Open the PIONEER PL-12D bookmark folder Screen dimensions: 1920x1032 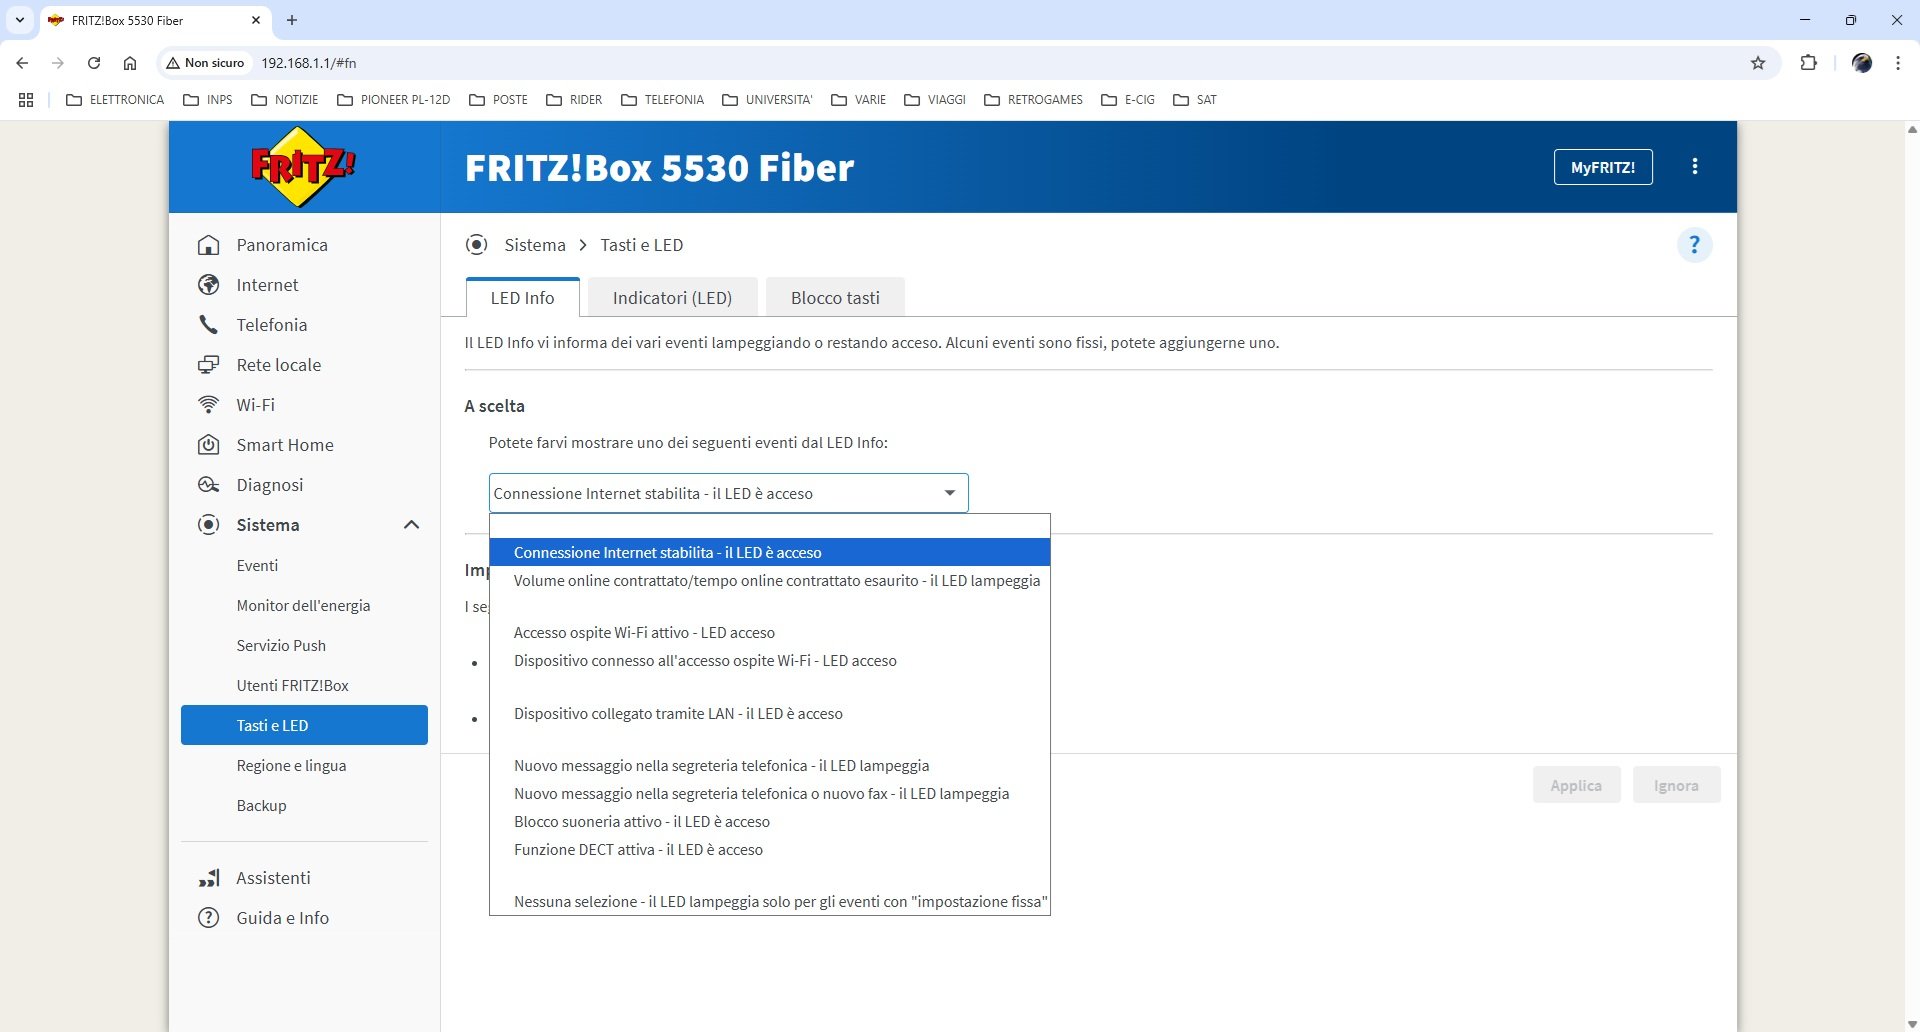pyautogui.click(x=394, y=100)
